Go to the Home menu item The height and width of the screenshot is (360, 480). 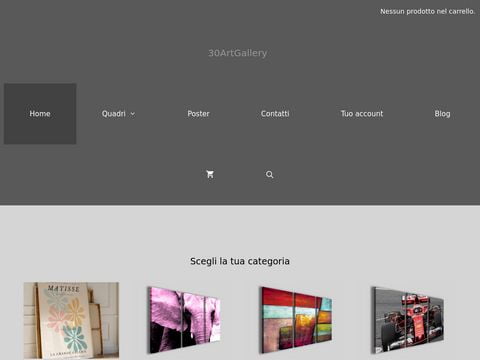click(40, 114)
